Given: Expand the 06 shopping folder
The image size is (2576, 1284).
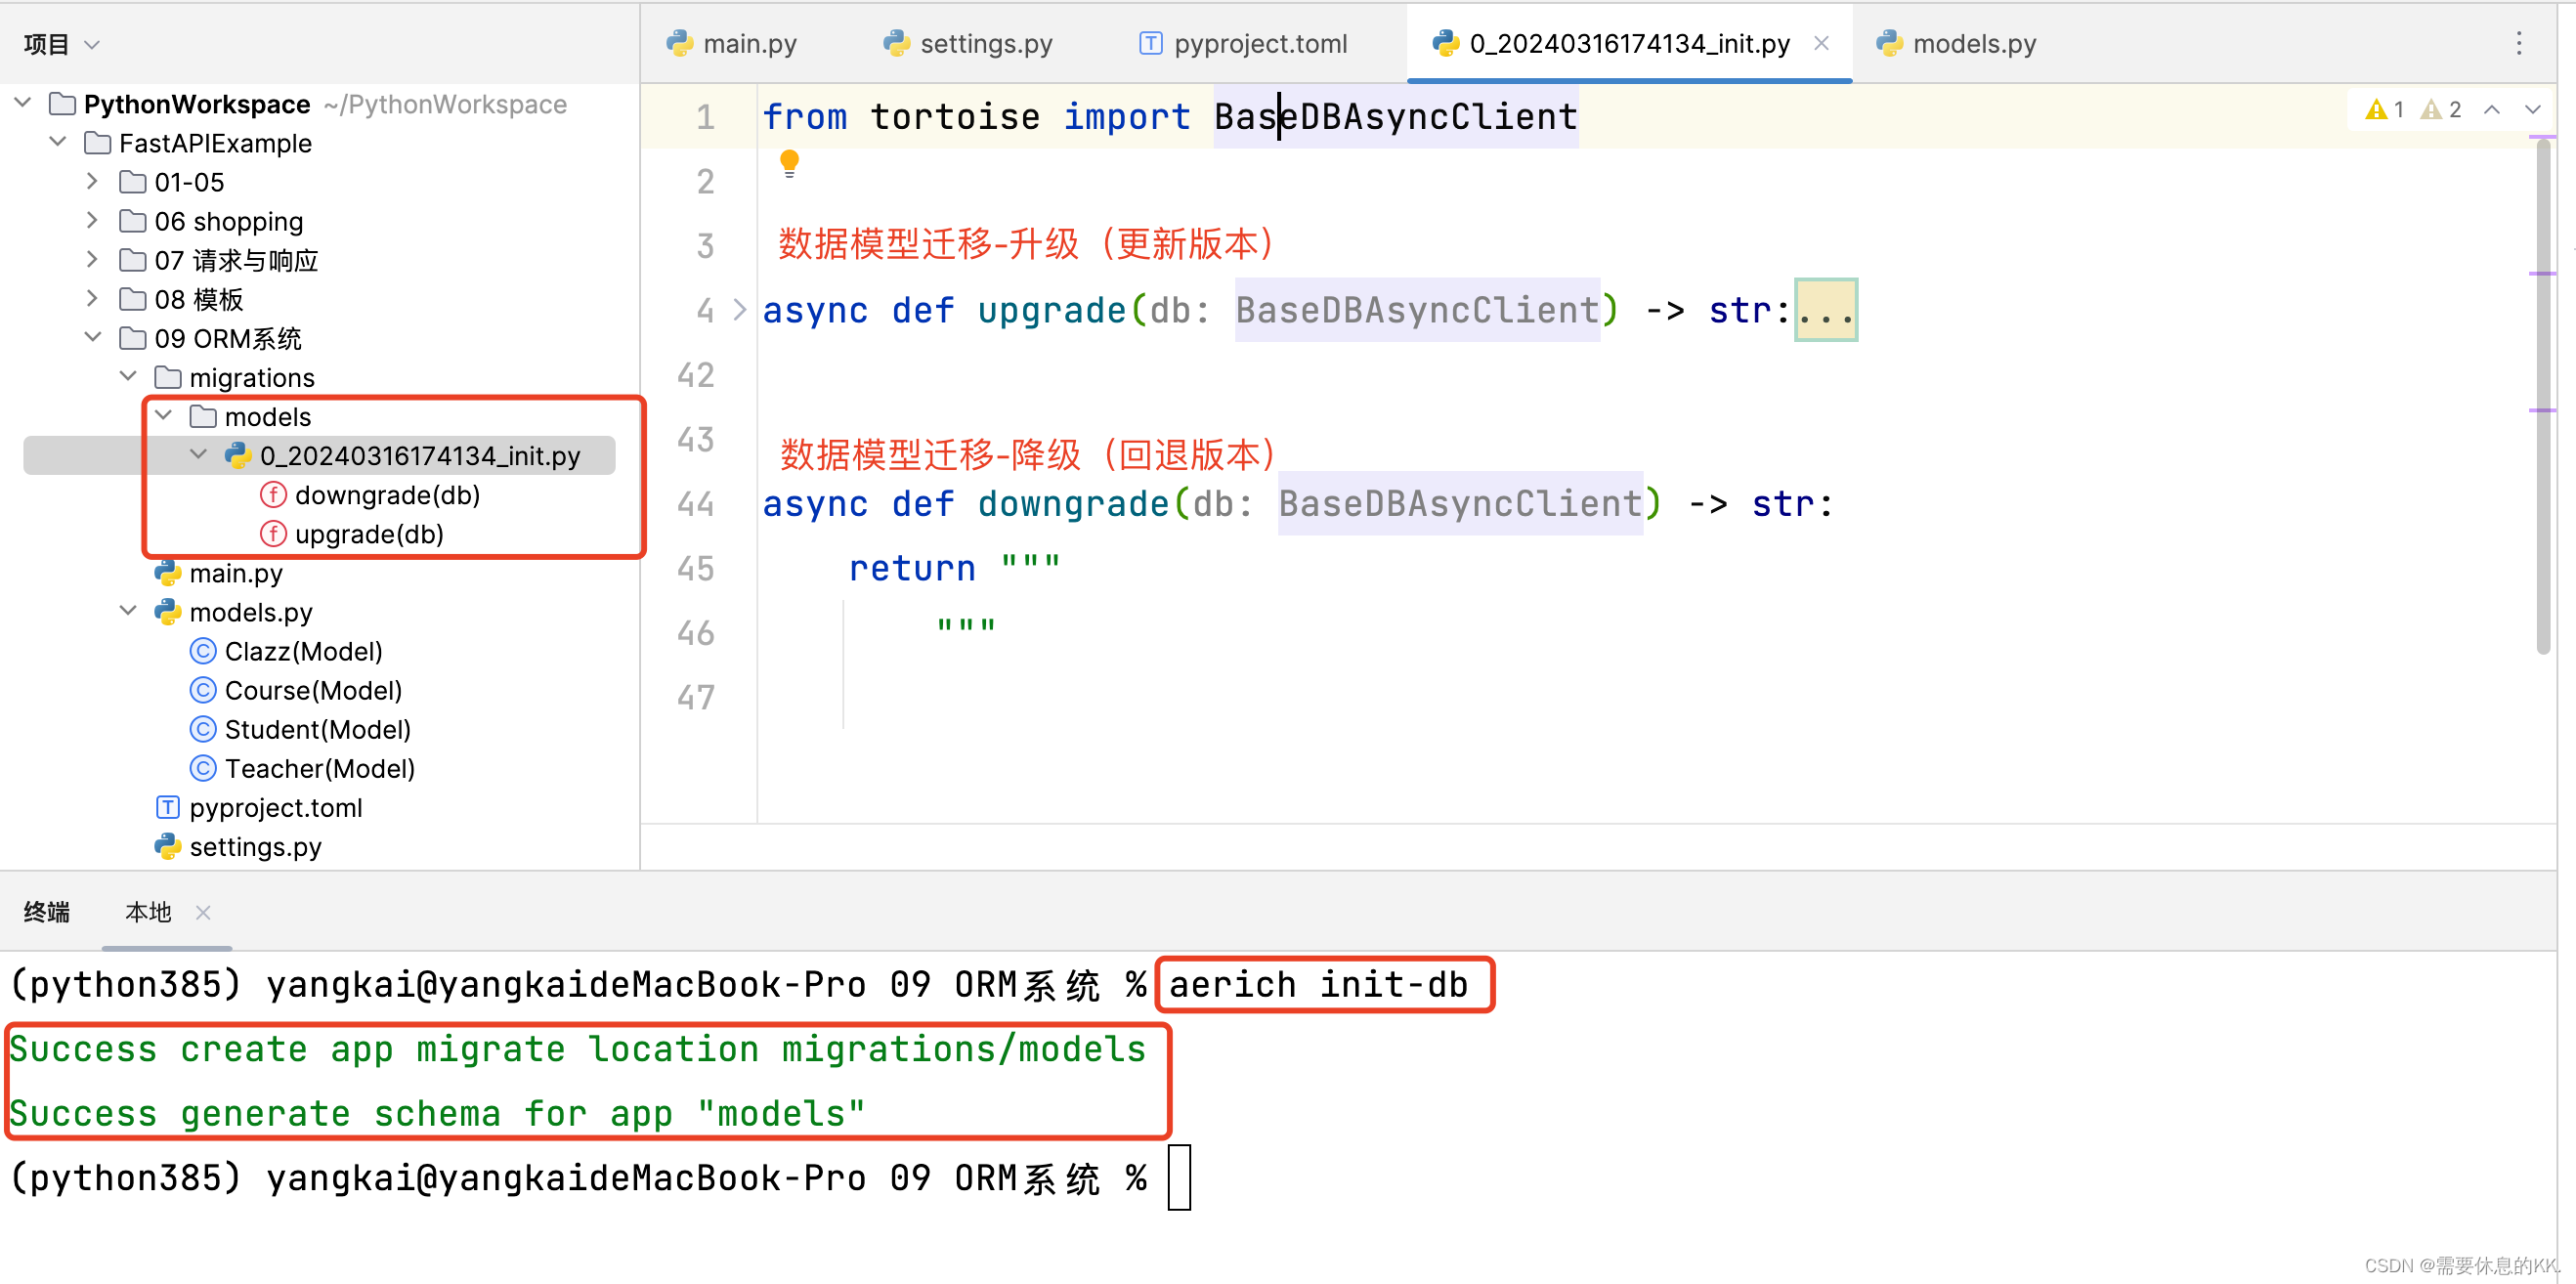Looking at the screenshot, I should 92,221.
